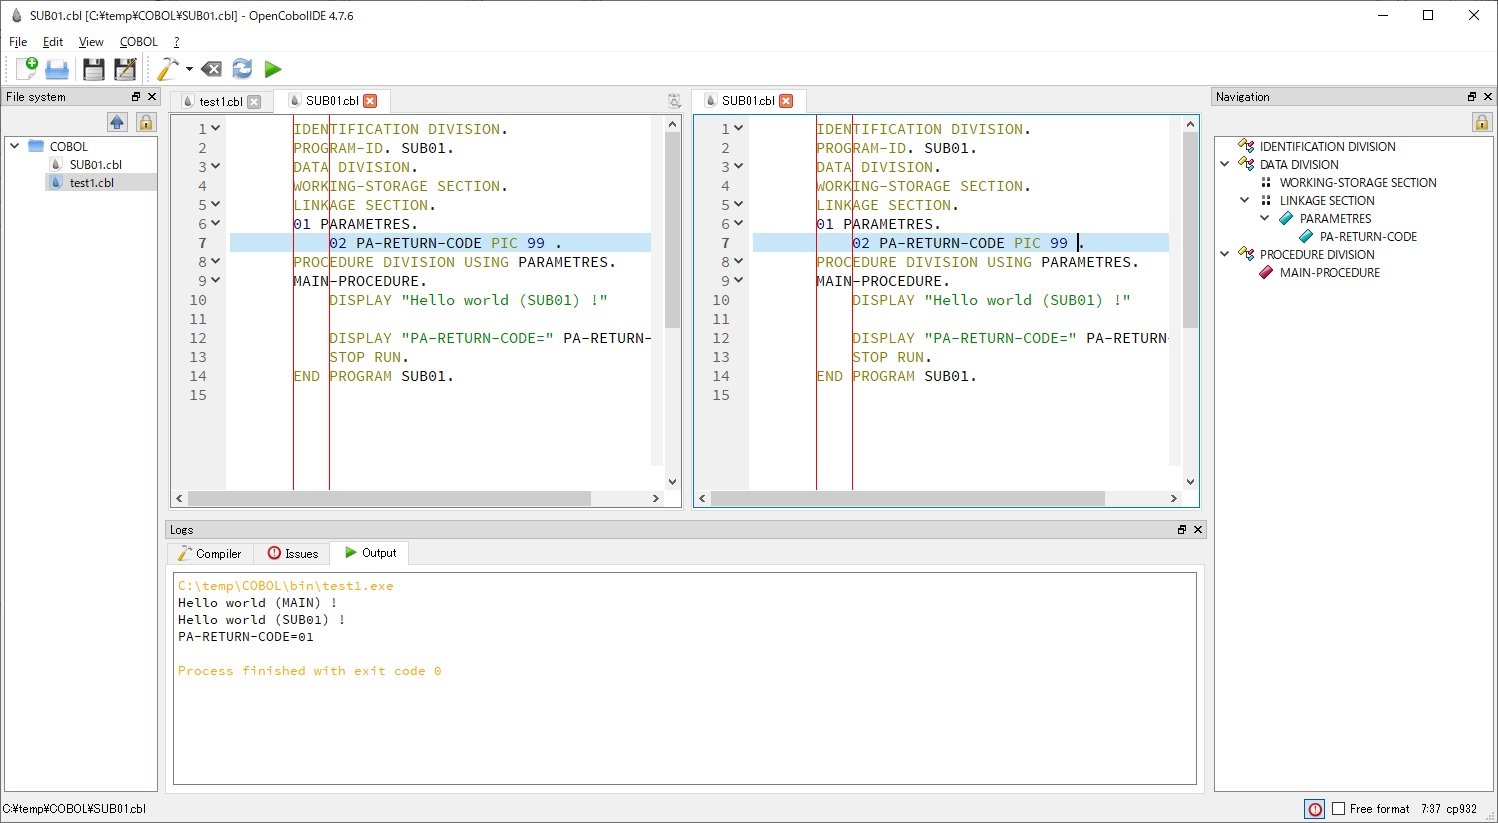Close the test1.cbl tab
The width and height of the screenshot is (1498, 823).
pos(254,102)
